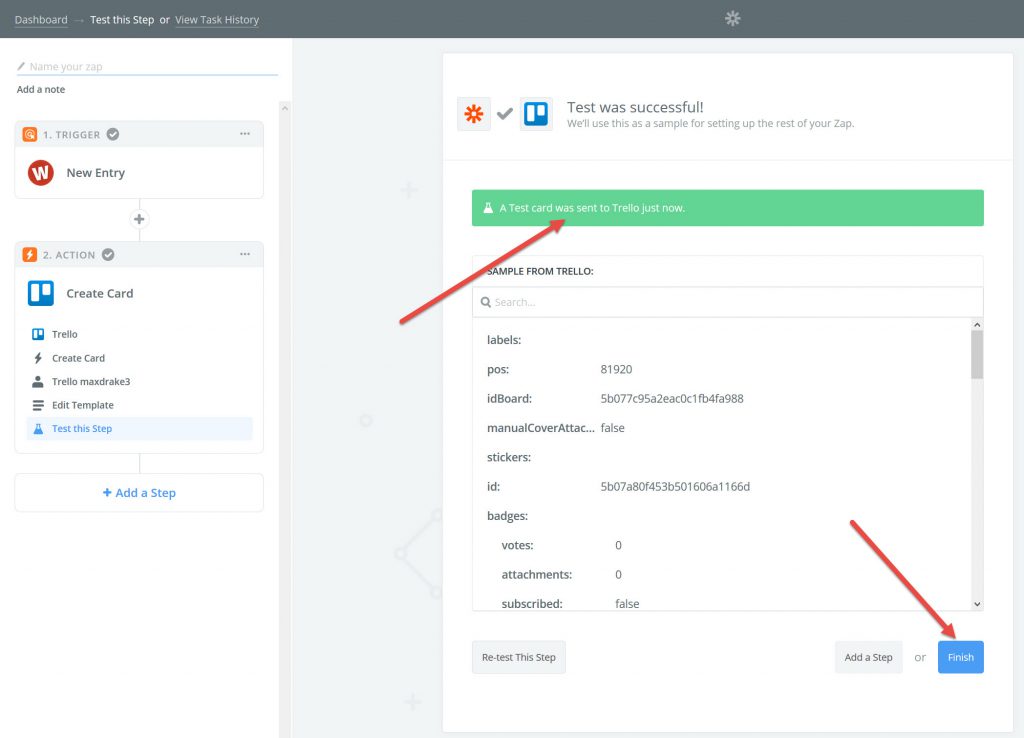Open Trello maxdrake3 account substep
Image resolution: width=1024 pixels, height=738 pixels.
click(x=91, y=382)
